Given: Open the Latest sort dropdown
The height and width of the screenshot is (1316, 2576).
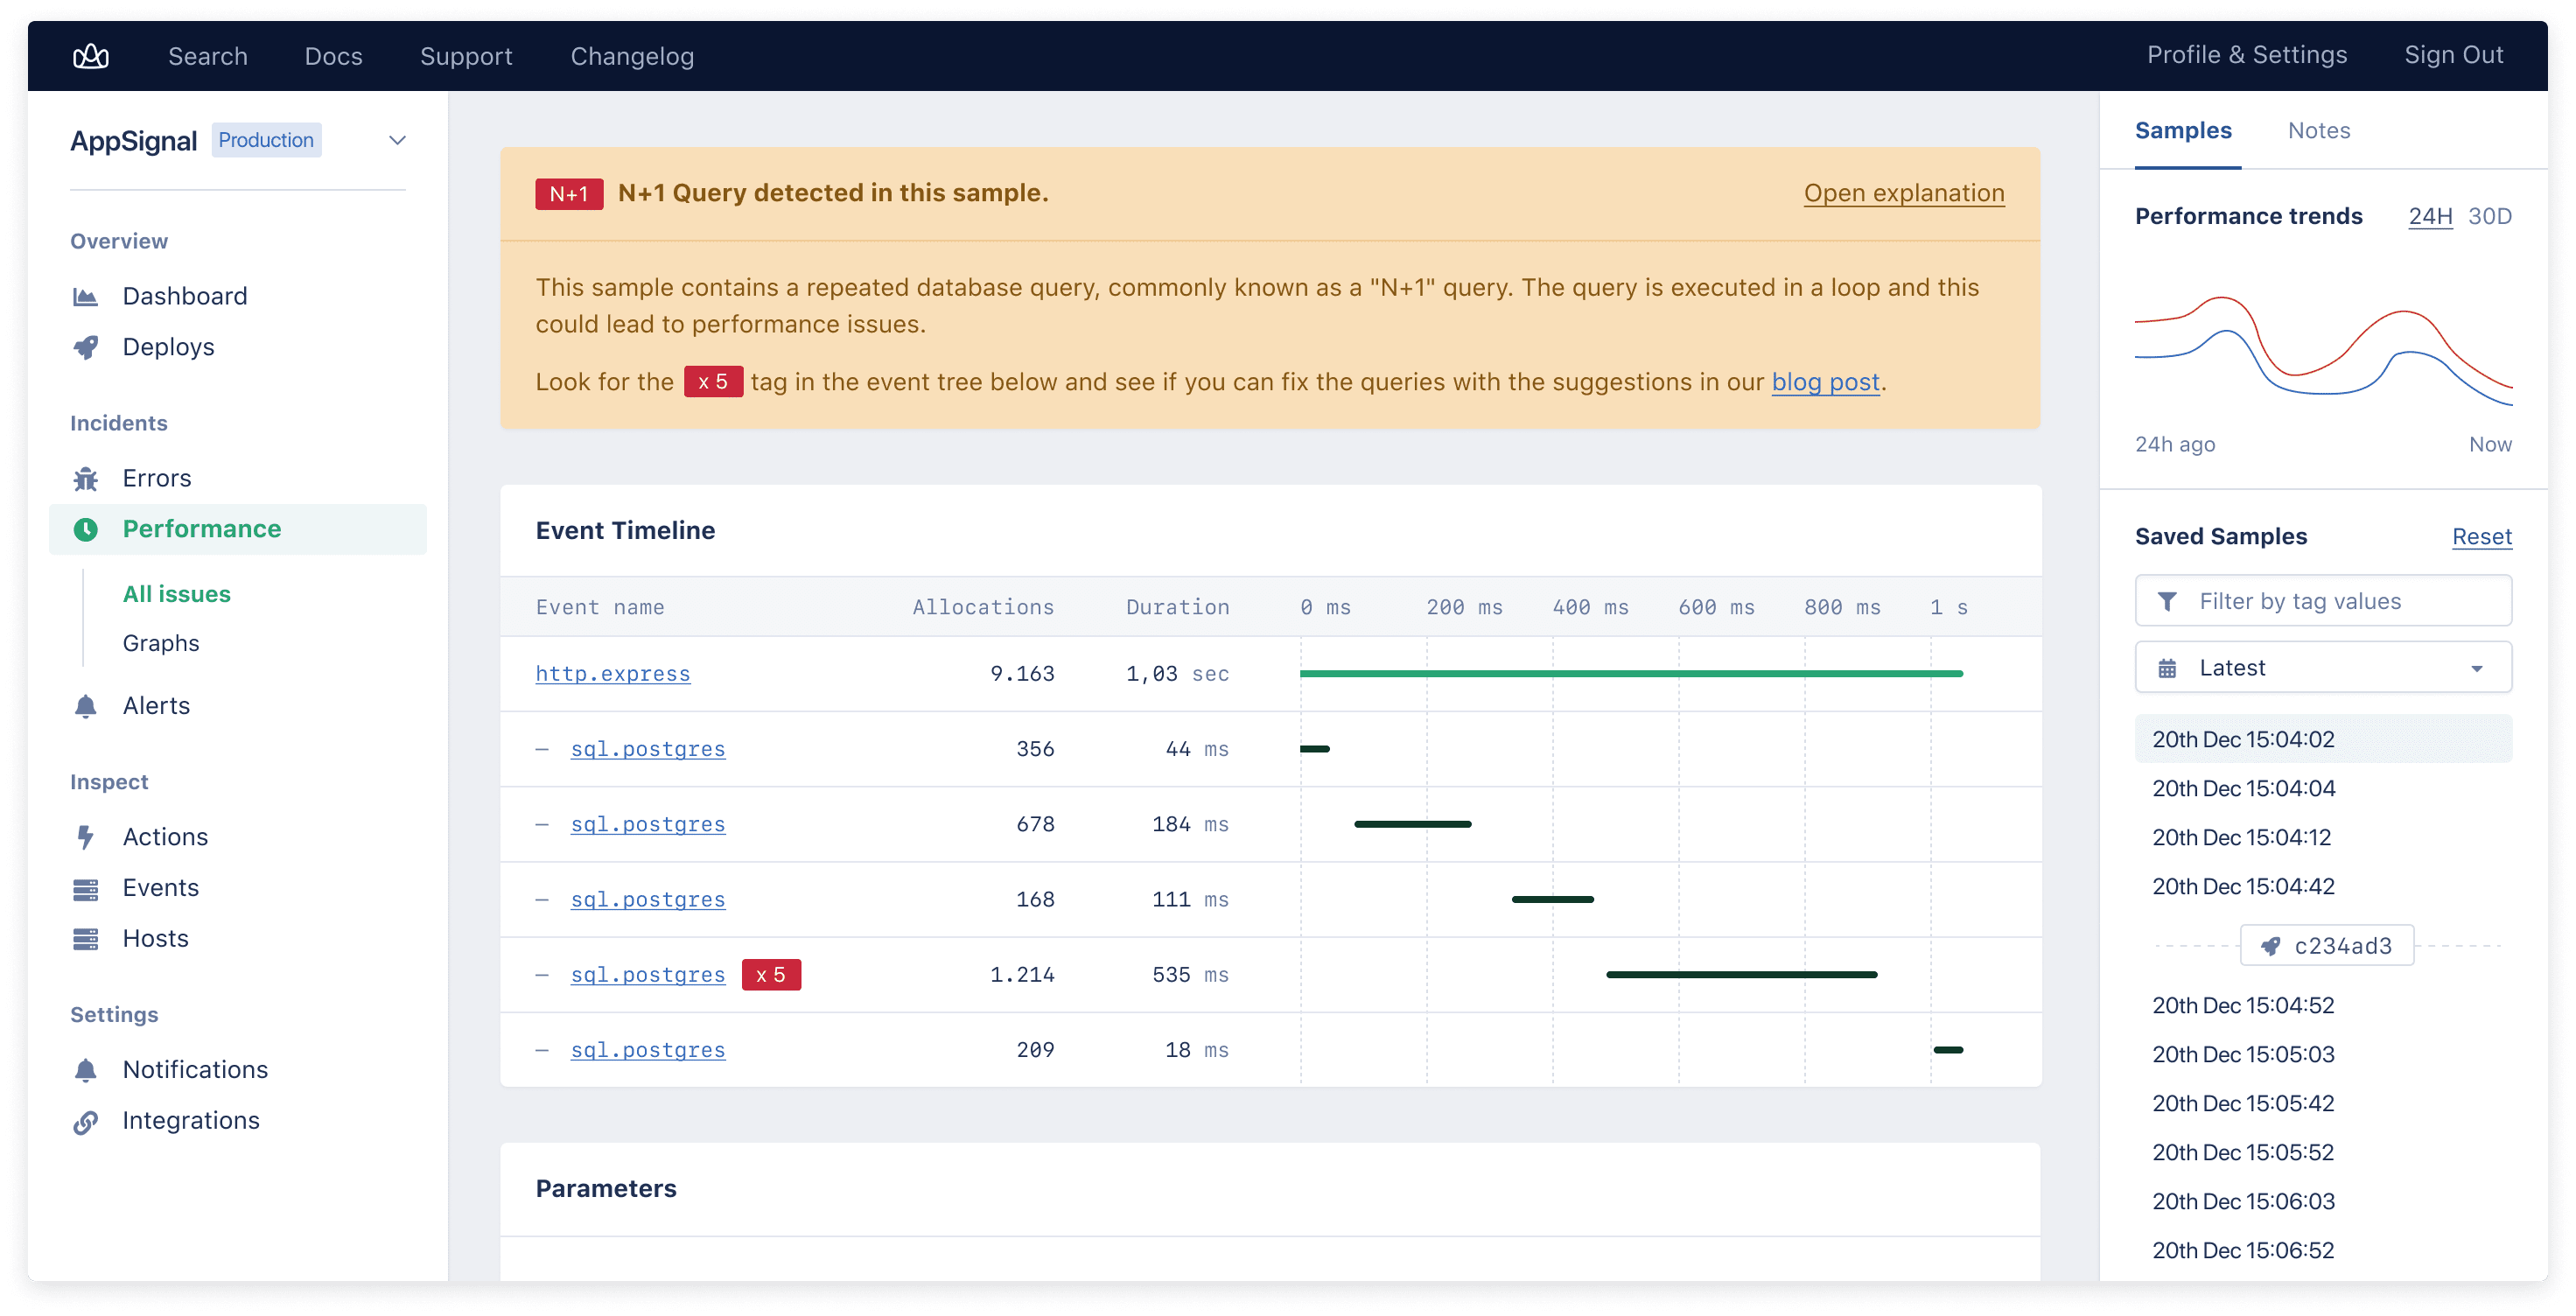Looking at the screenshot, I should 2323,667.
